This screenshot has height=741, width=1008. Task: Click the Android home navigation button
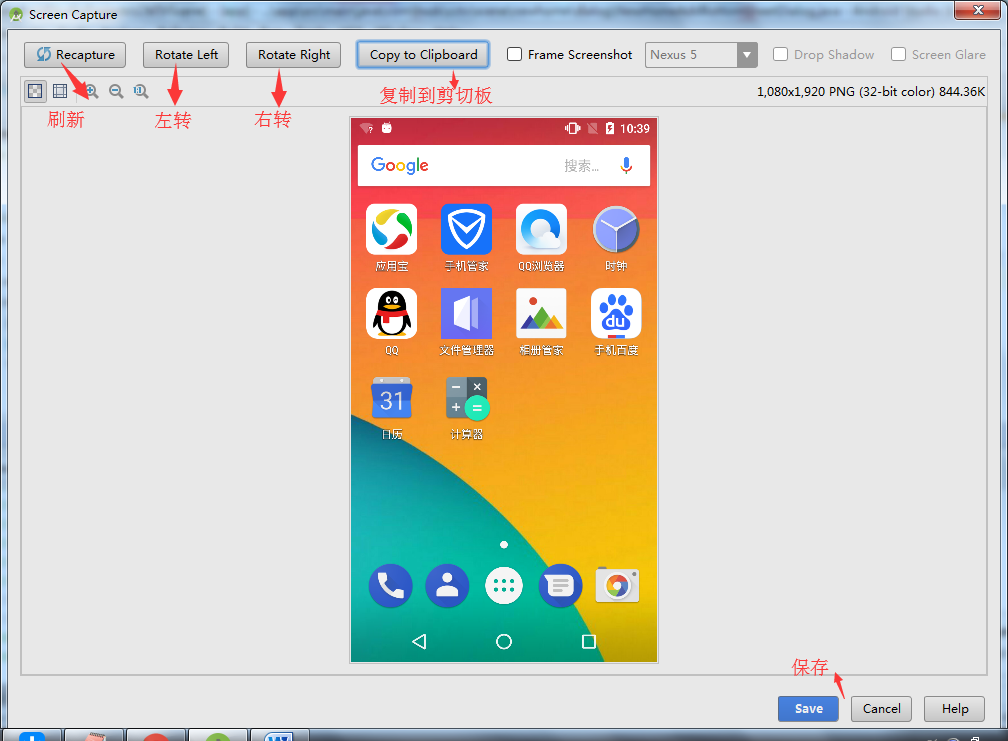pyautogui.click(x=504, y=641)
